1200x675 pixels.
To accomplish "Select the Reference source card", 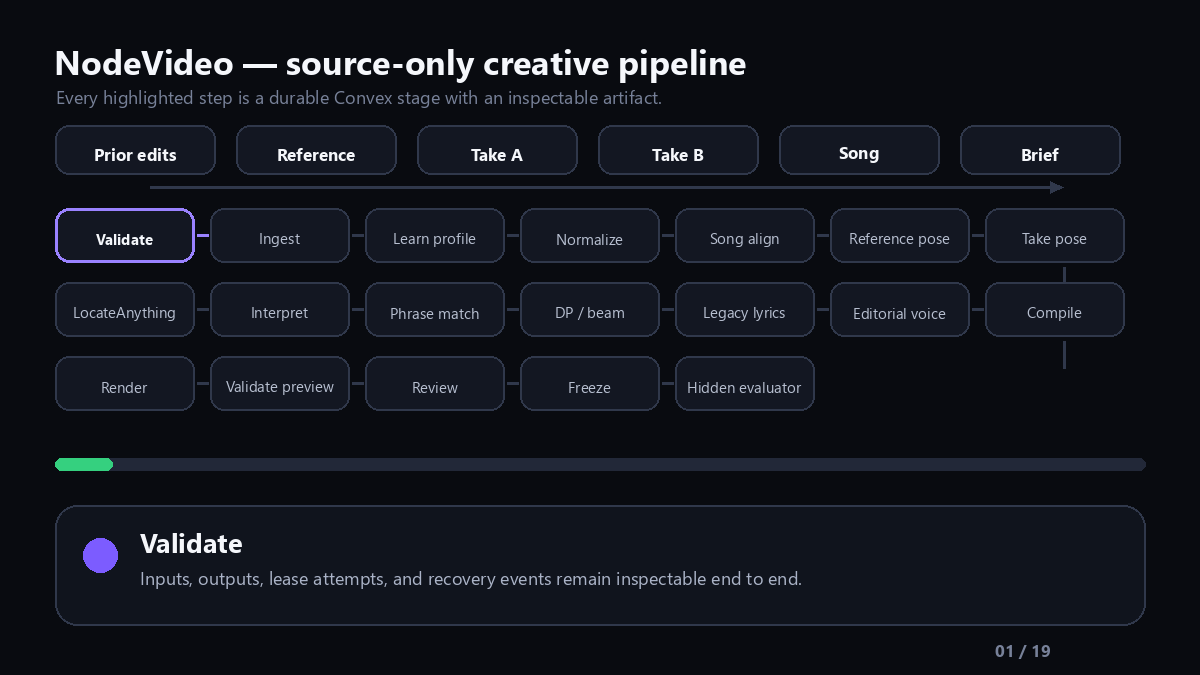I will point(316,150).
